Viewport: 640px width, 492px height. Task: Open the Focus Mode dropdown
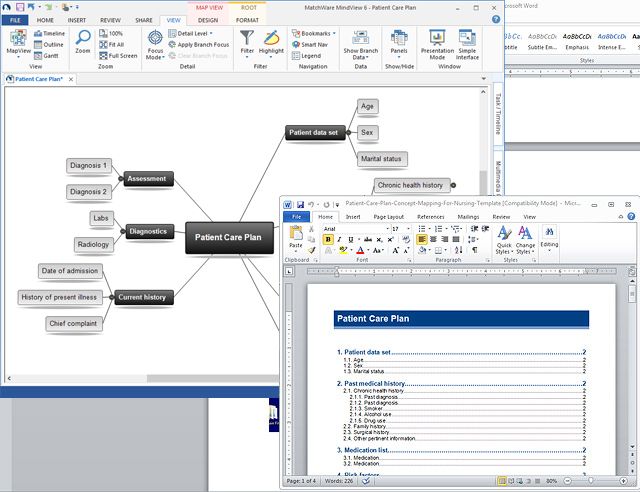(155, 45)
